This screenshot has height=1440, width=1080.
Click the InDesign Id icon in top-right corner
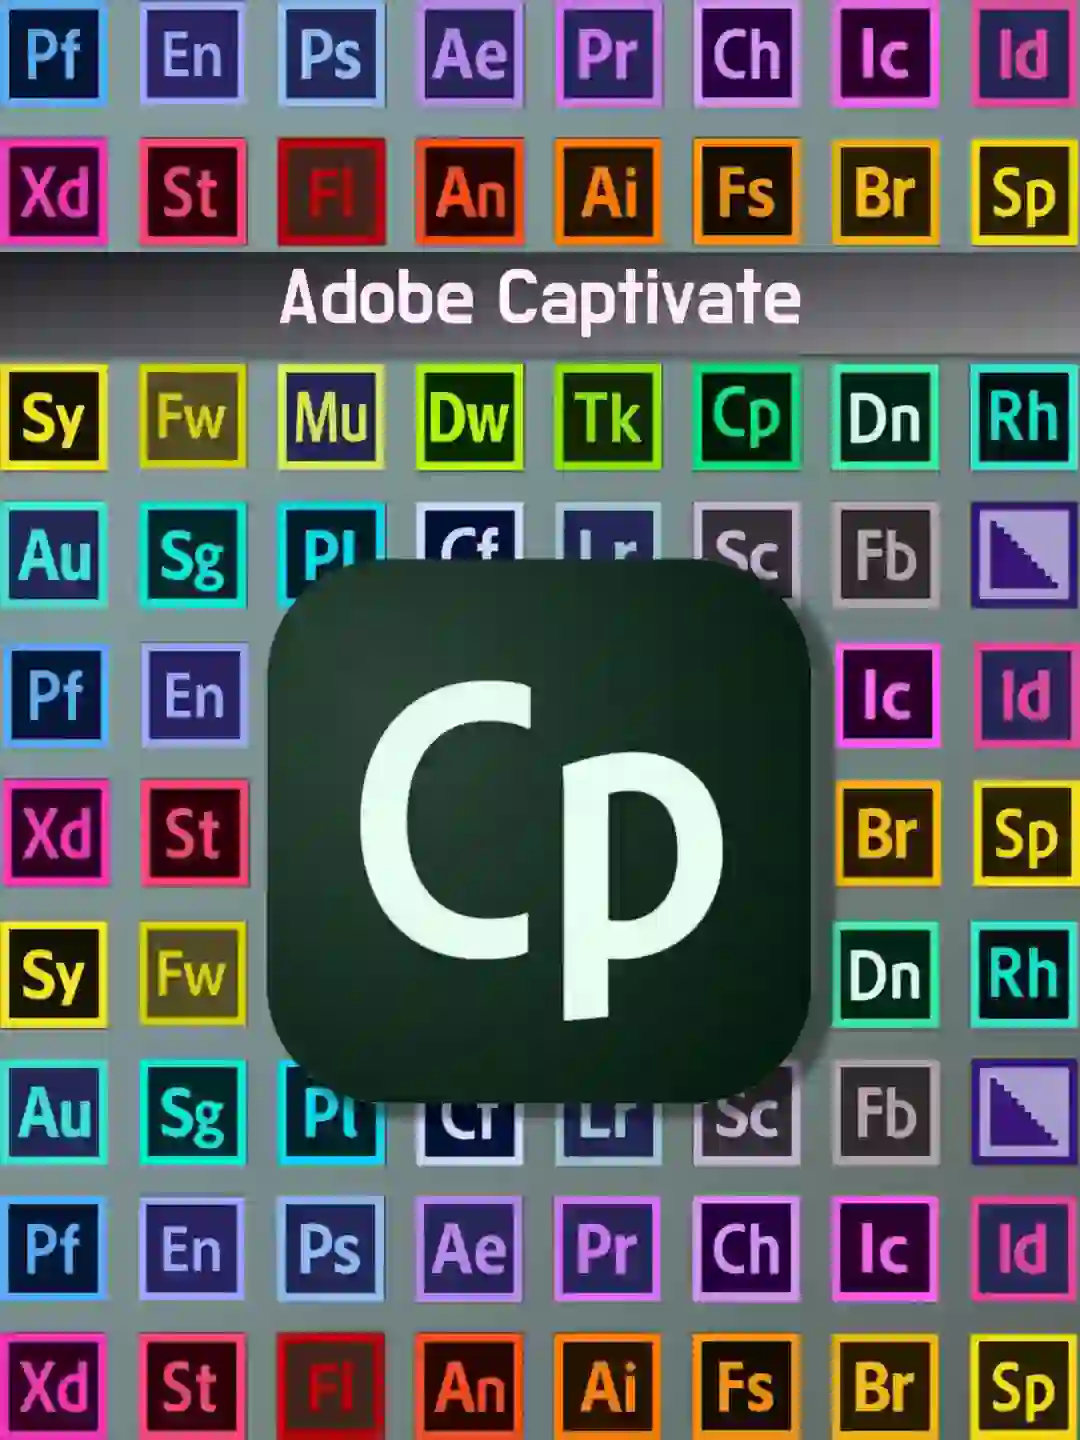coord(1023,55)
